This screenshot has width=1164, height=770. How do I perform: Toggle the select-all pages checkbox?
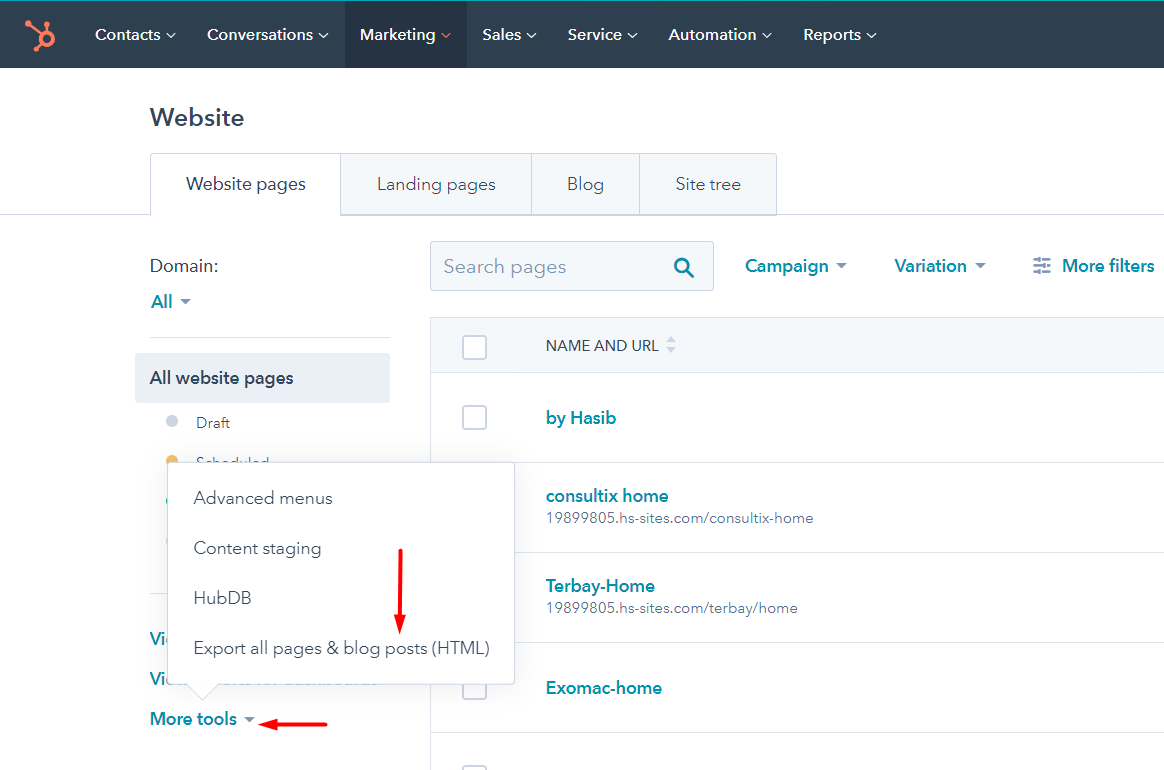[474, 347]
